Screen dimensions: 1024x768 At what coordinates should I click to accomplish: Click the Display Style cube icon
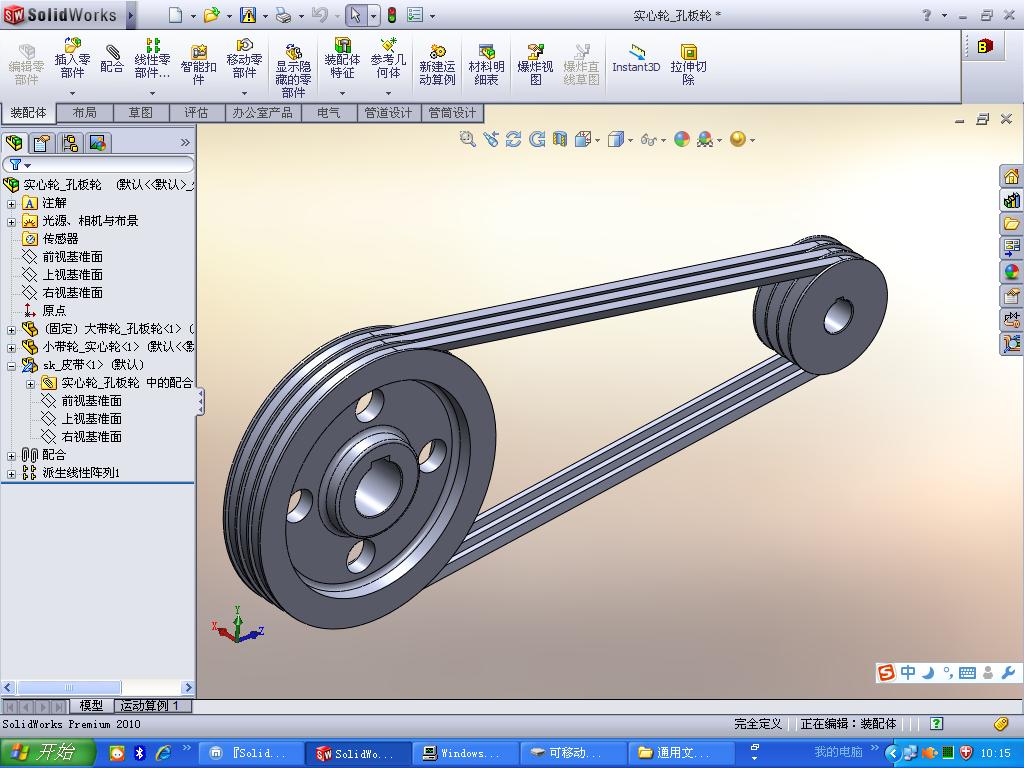click(x=615, y=139)
